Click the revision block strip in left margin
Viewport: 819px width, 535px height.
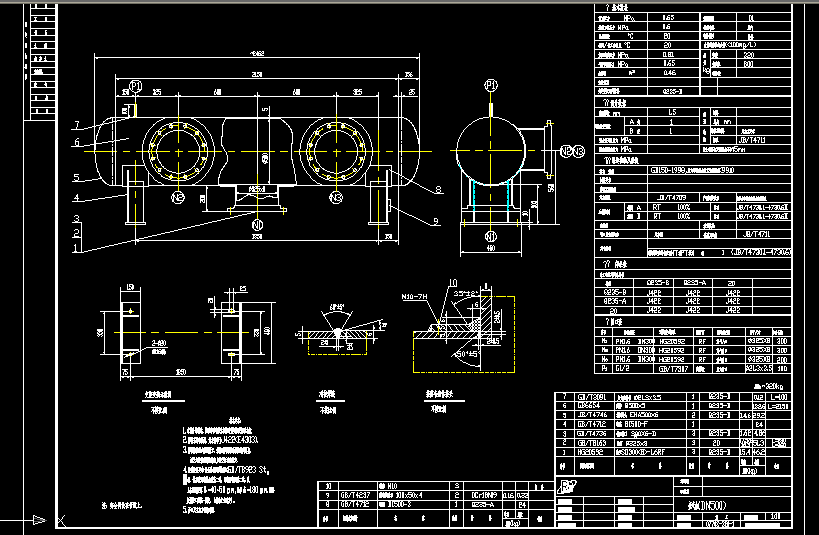point(42,62)
